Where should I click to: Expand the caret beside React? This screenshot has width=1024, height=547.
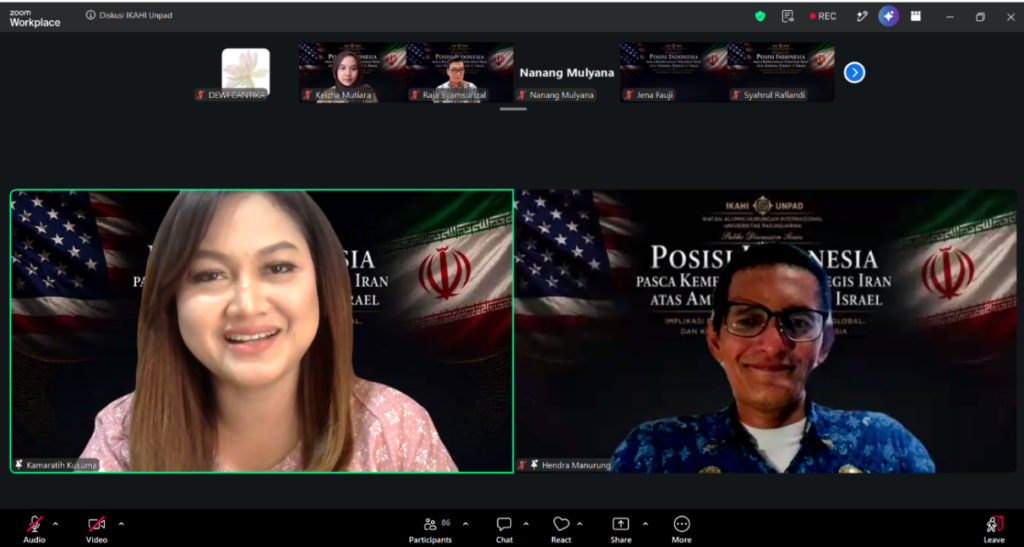point(579,524)
